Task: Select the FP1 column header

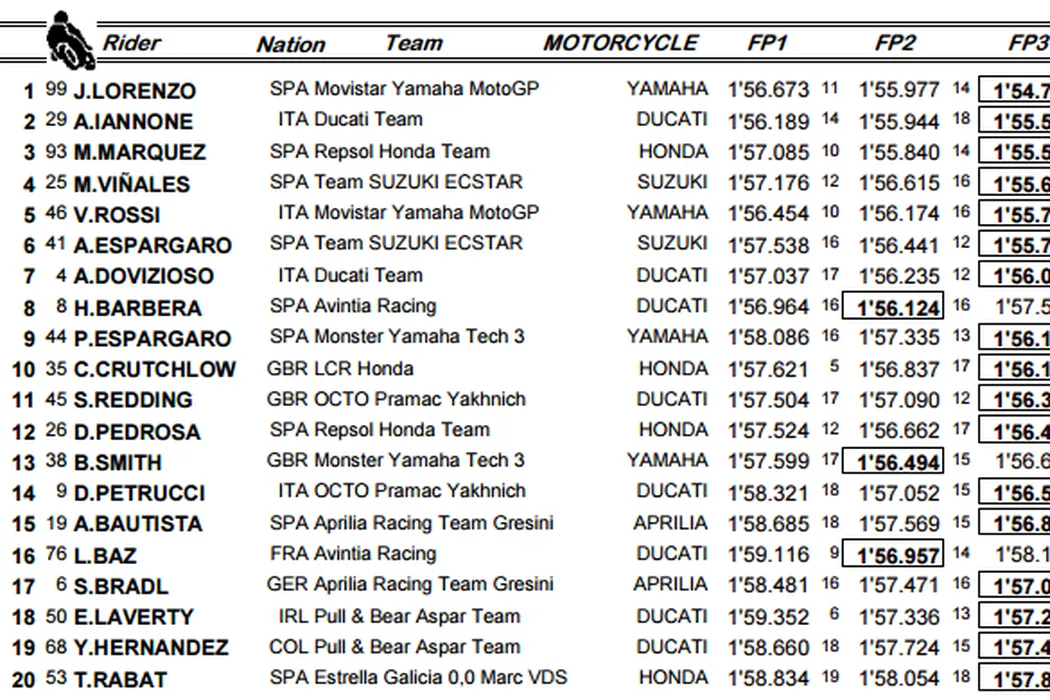Action: 767,43
